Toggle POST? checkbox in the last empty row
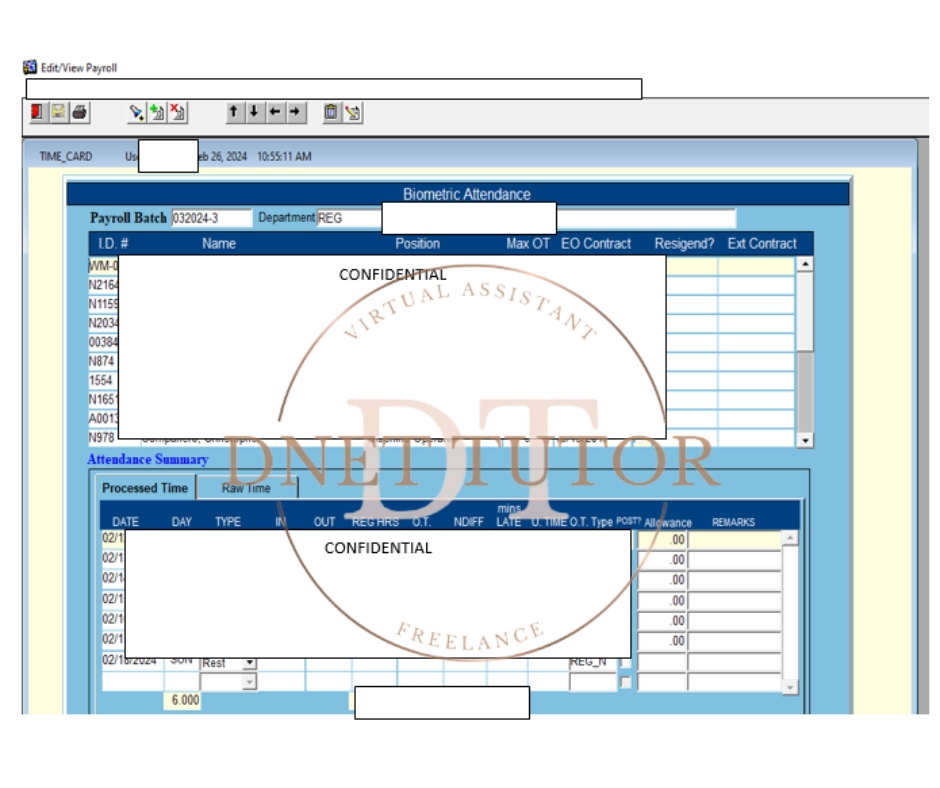Screen dimensions: 940x788 625,682
